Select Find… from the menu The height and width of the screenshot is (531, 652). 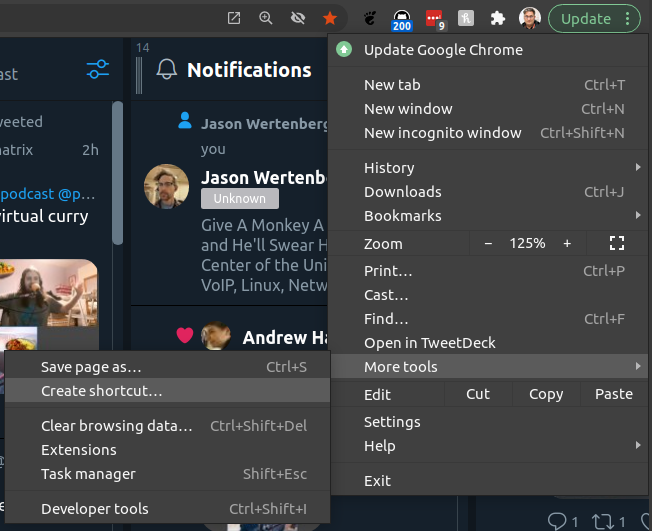tap(488, 319)
